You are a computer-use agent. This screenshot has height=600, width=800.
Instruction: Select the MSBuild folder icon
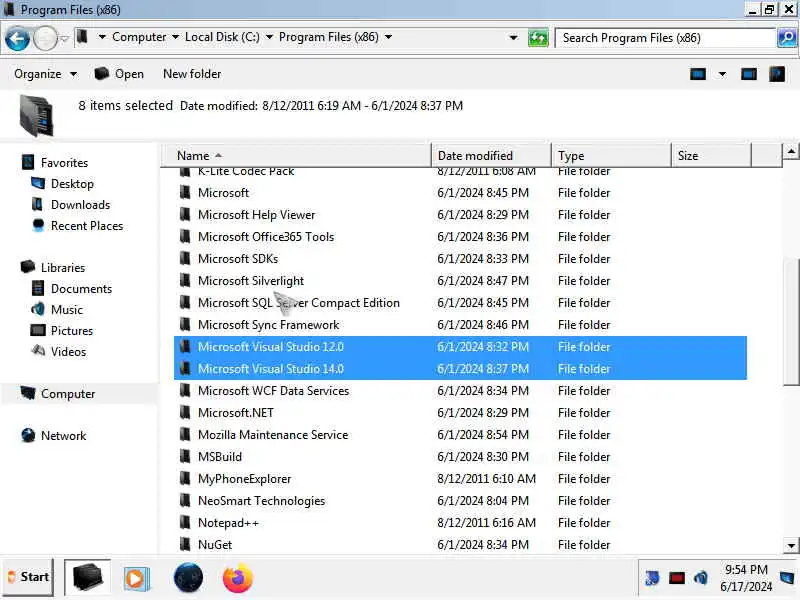pyautogui.click(x=185, y=456)
